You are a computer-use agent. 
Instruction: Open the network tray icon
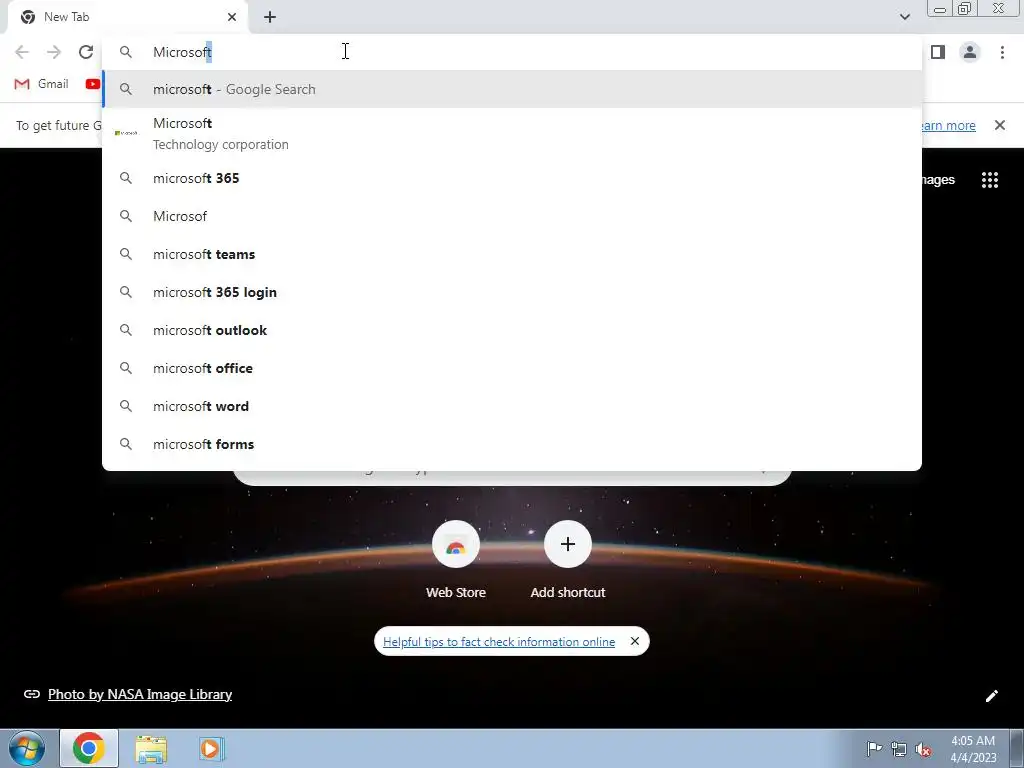click(x=899, y=749)
